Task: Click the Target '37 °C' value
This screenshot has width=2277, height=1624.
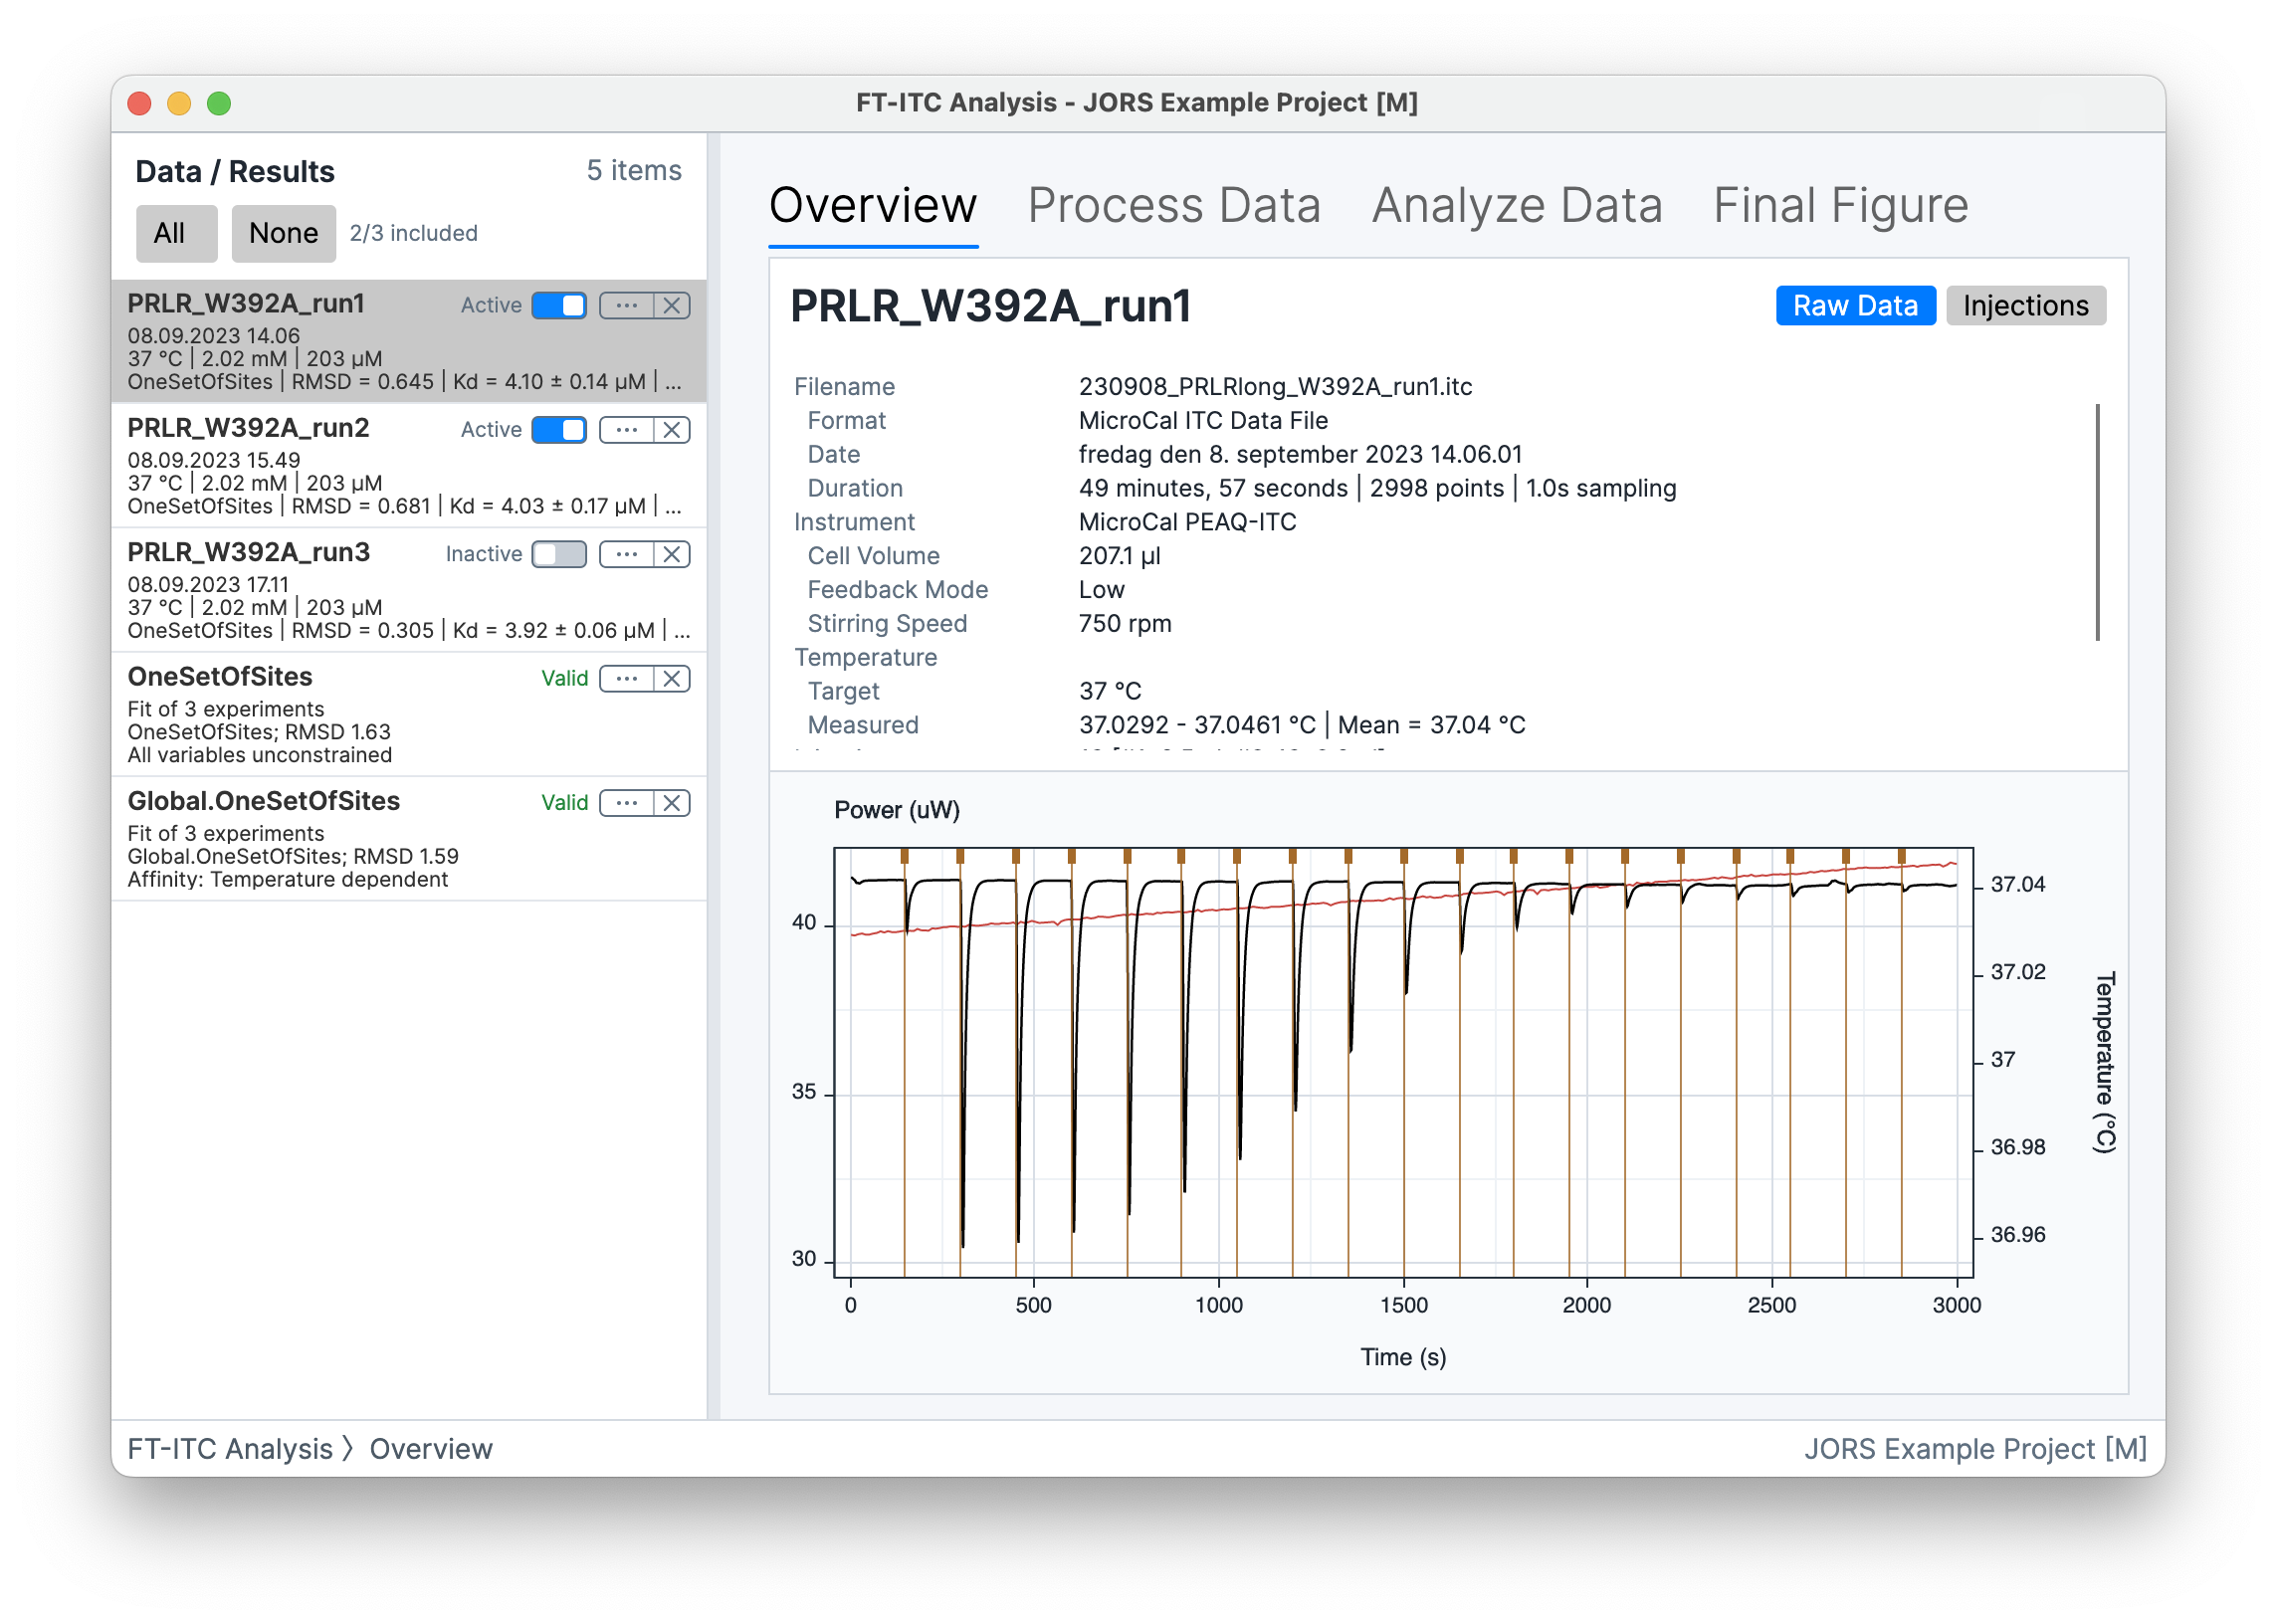Action: 1110,692
